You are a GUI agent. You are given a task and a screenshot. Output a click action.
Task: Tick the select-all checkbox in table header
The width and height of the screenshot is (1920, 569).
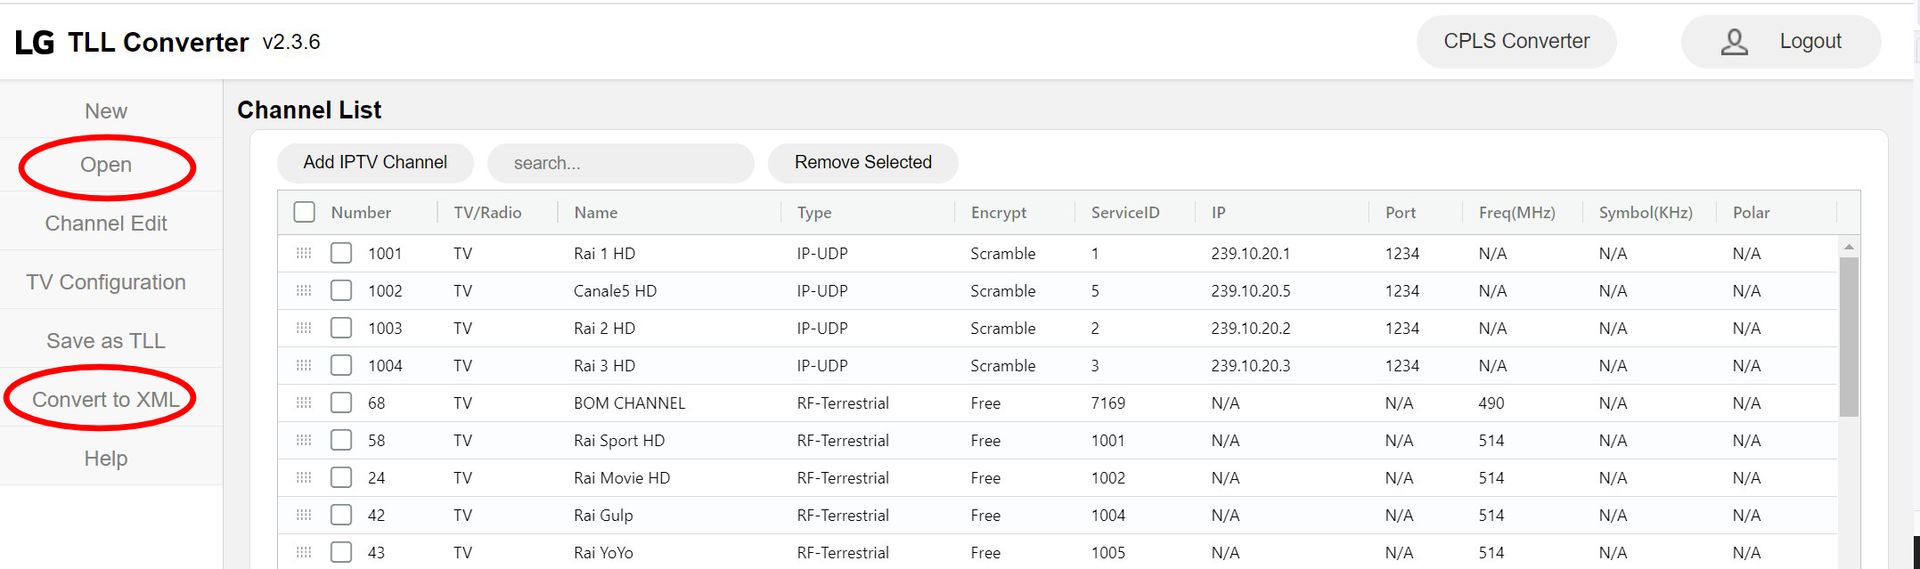(305, 212)
